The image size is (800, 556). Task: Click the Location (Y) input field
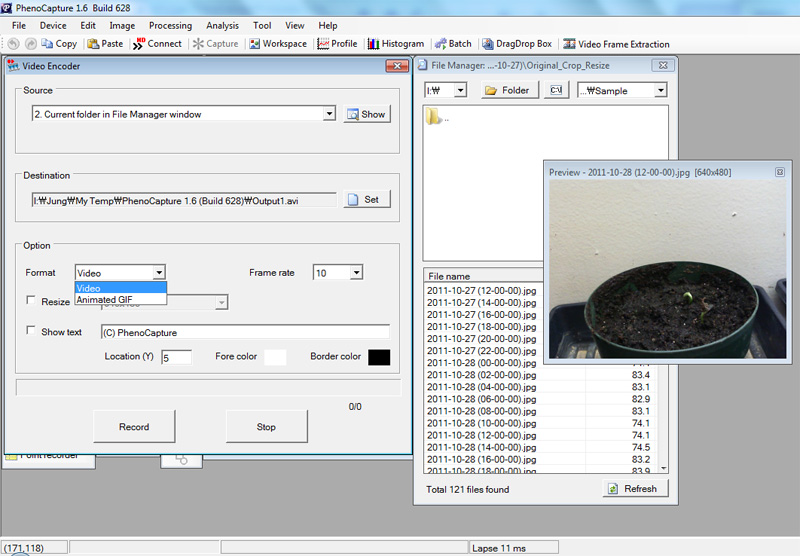[x=176, y=357]
